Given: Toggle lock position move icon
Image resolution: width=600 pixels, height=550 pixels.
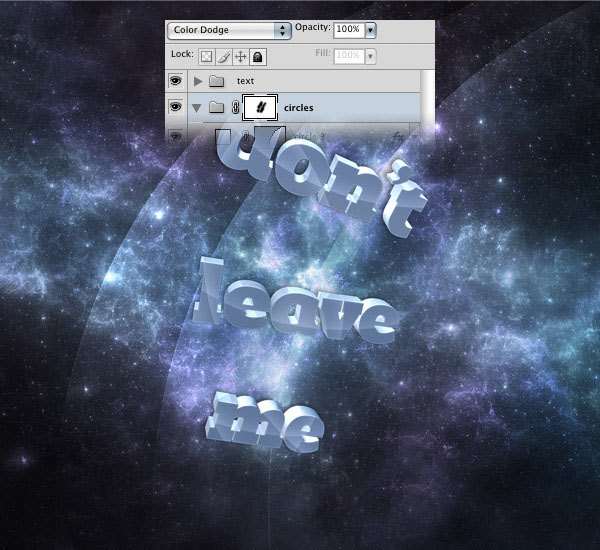Looking at the screenshot, I should 240,57.
